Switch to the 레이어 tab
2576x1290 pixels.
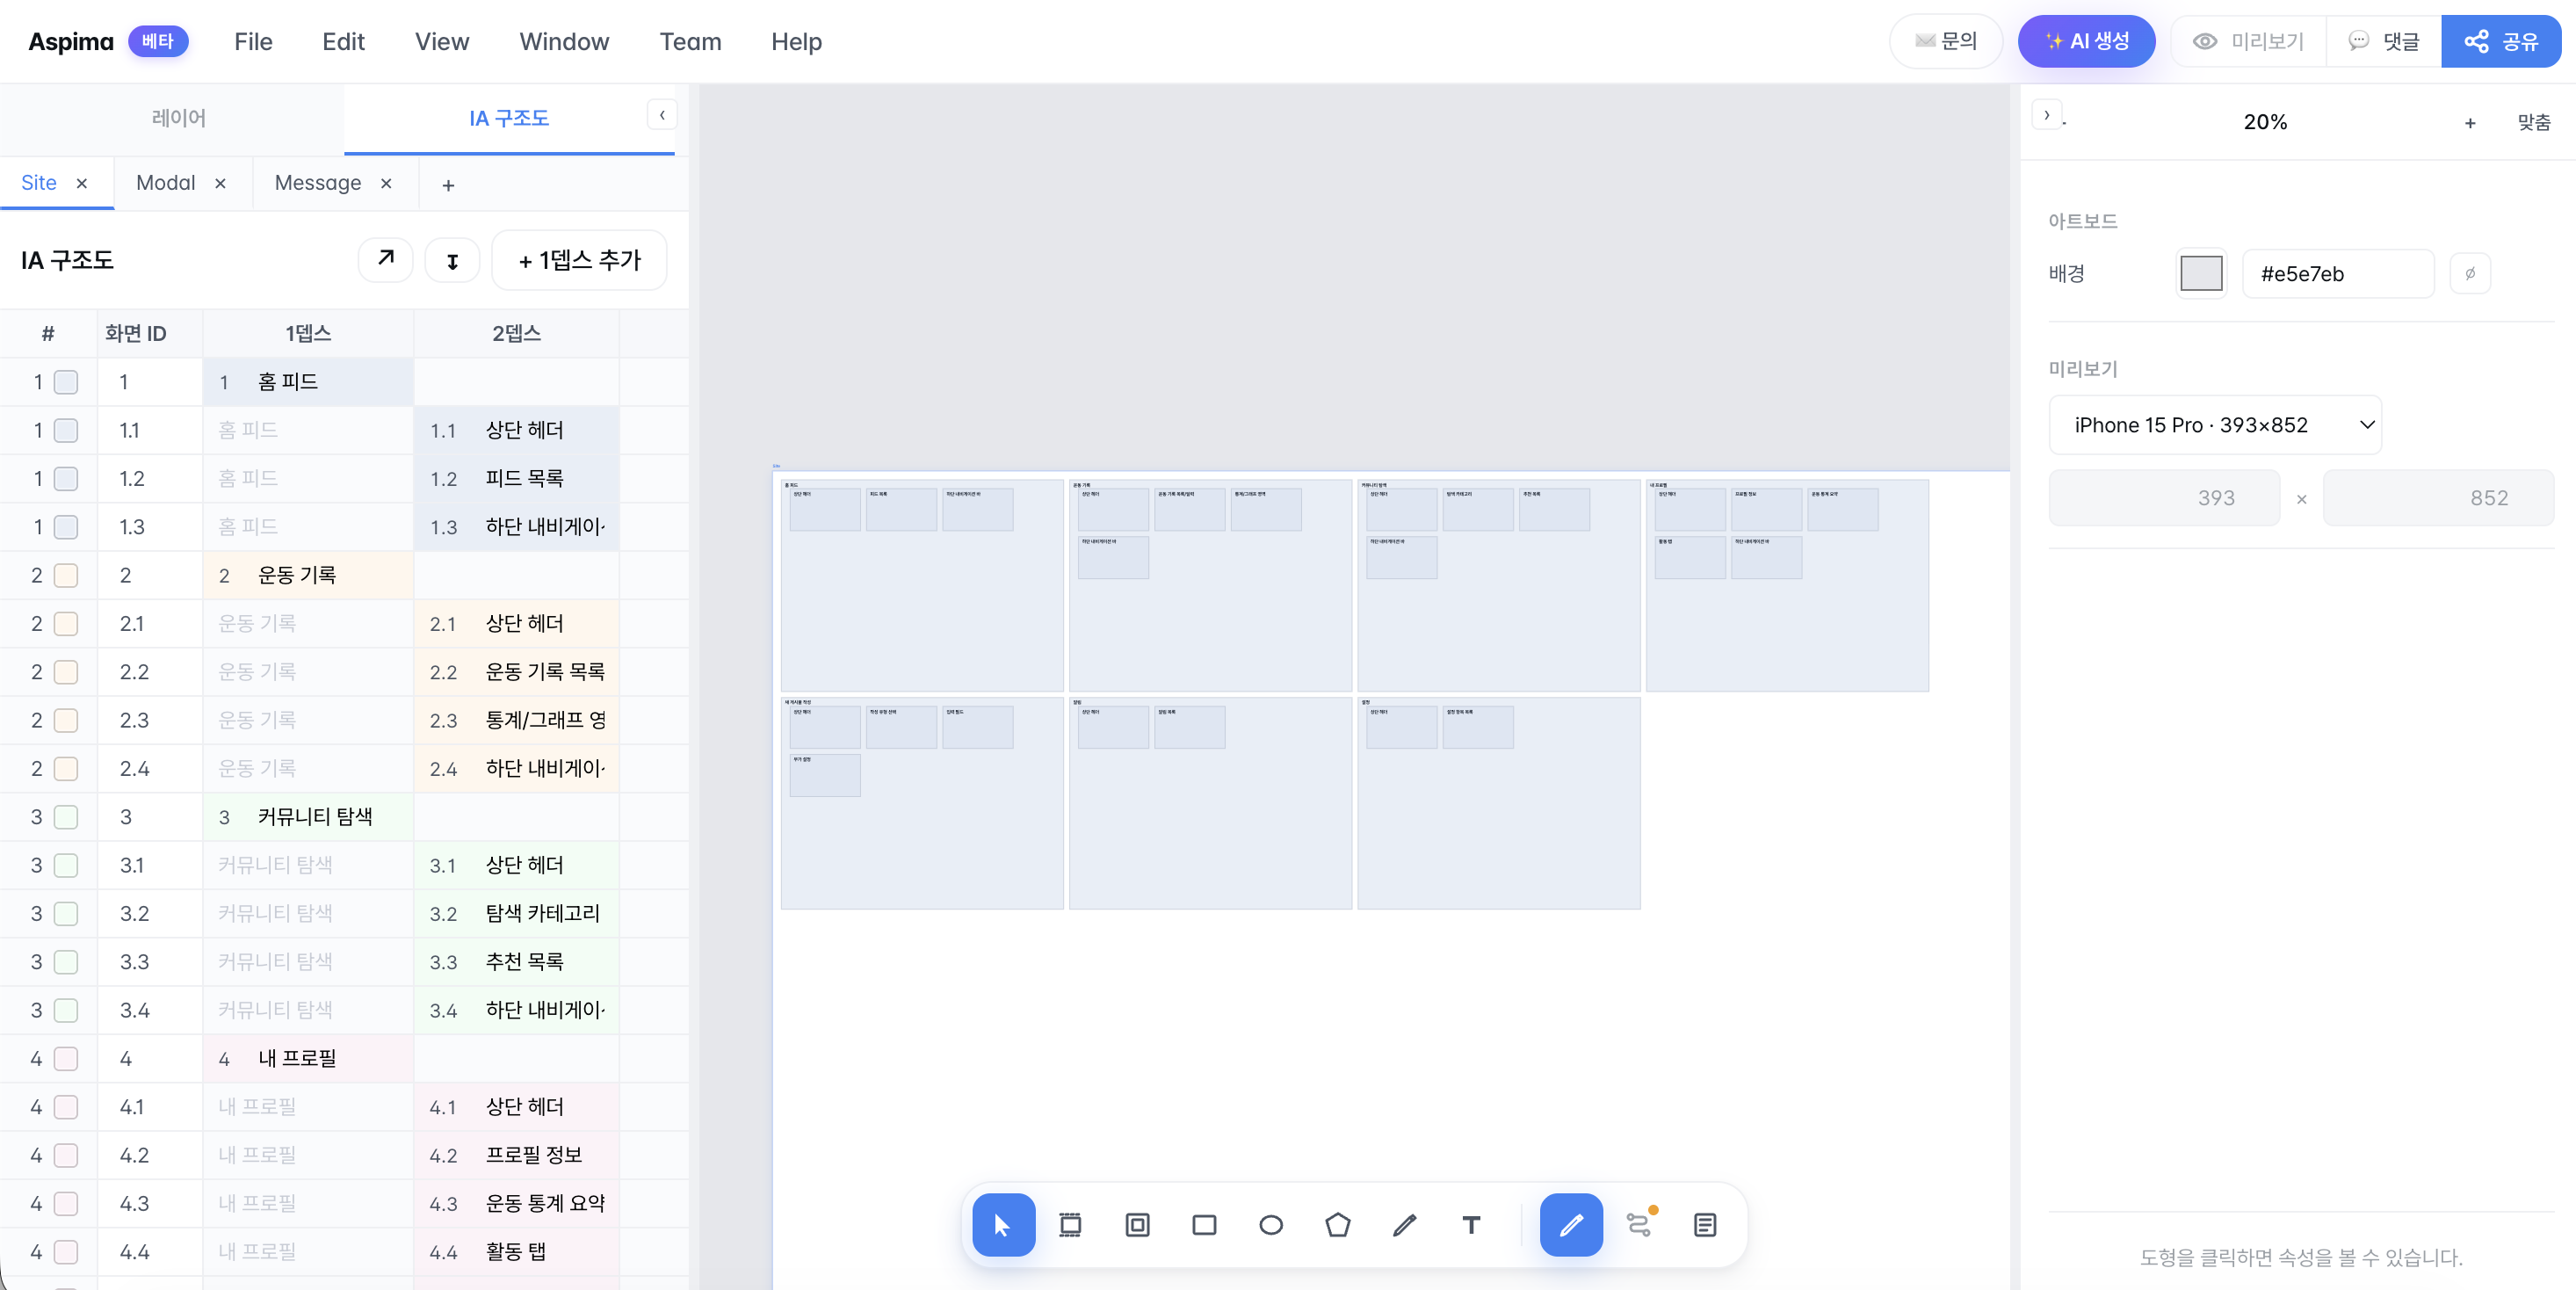coord(178,118)
